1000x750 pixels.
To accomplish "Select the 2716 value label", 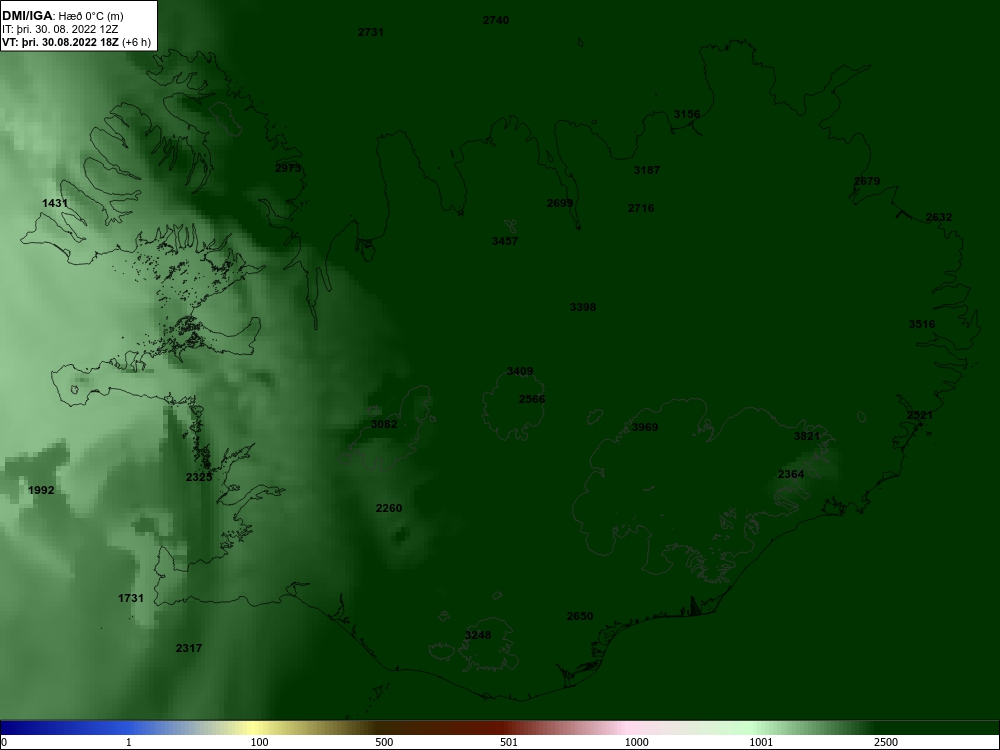I will (x=641, y=208).
